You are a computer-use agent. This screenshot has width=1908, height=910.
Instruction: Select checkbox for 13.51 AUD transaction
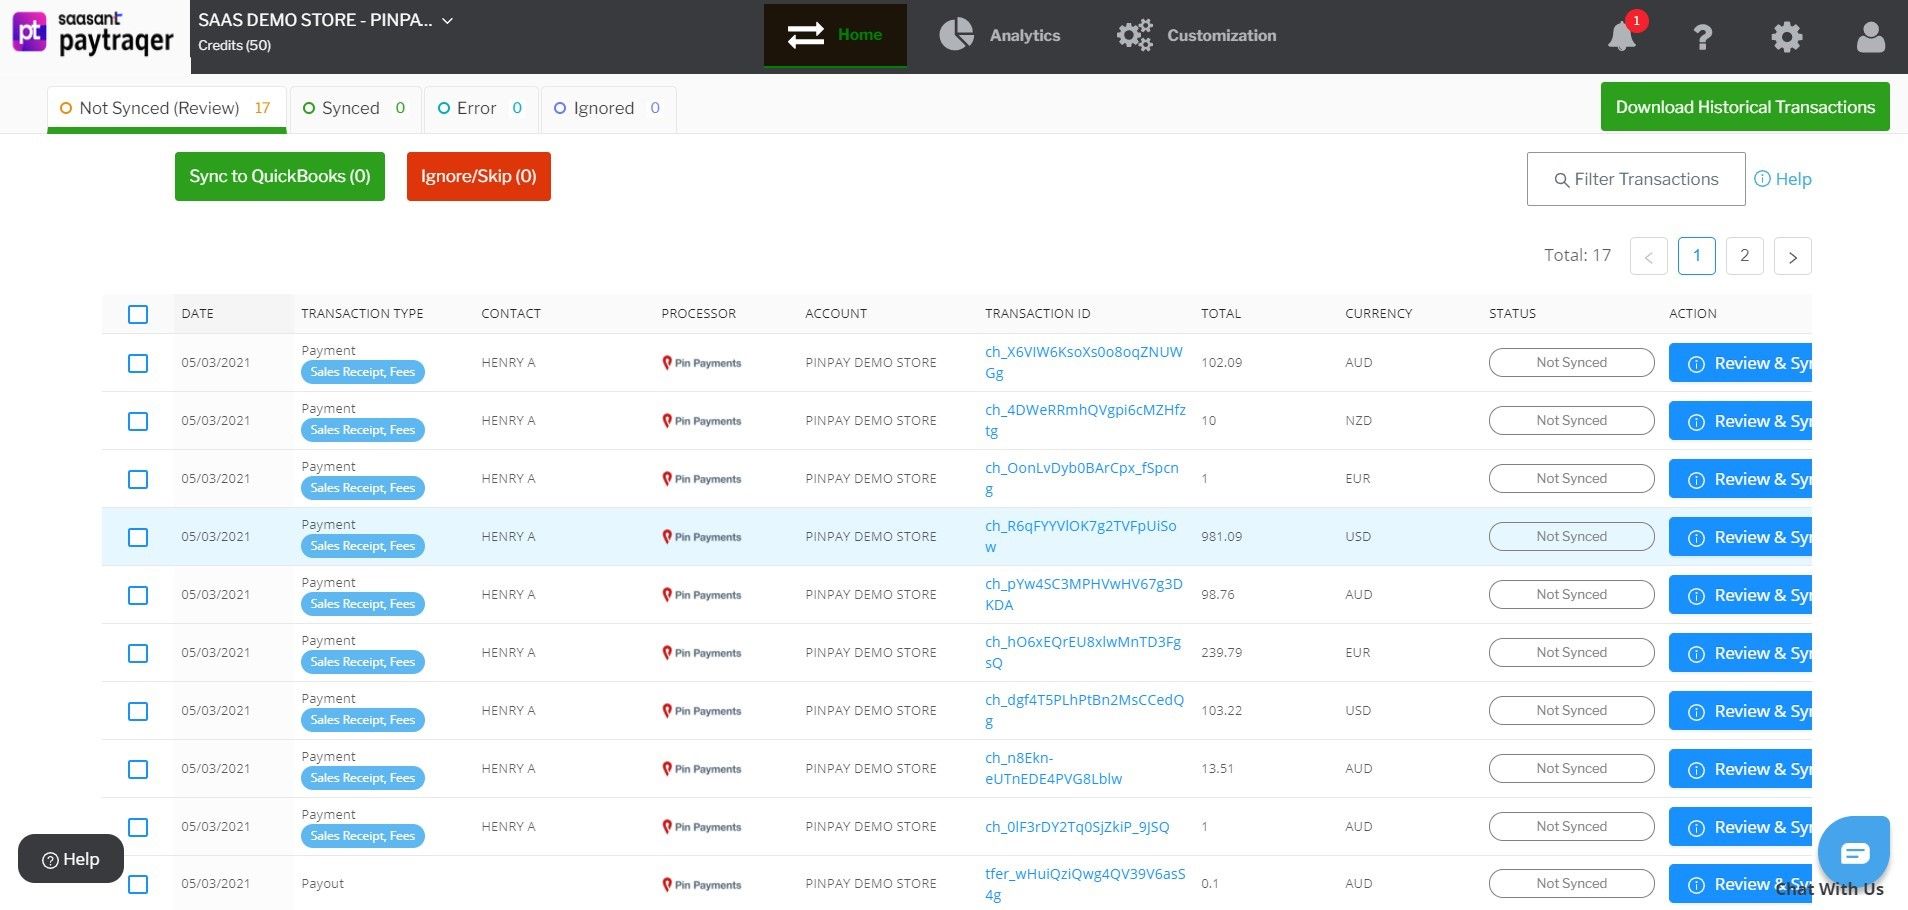[138, 769]
